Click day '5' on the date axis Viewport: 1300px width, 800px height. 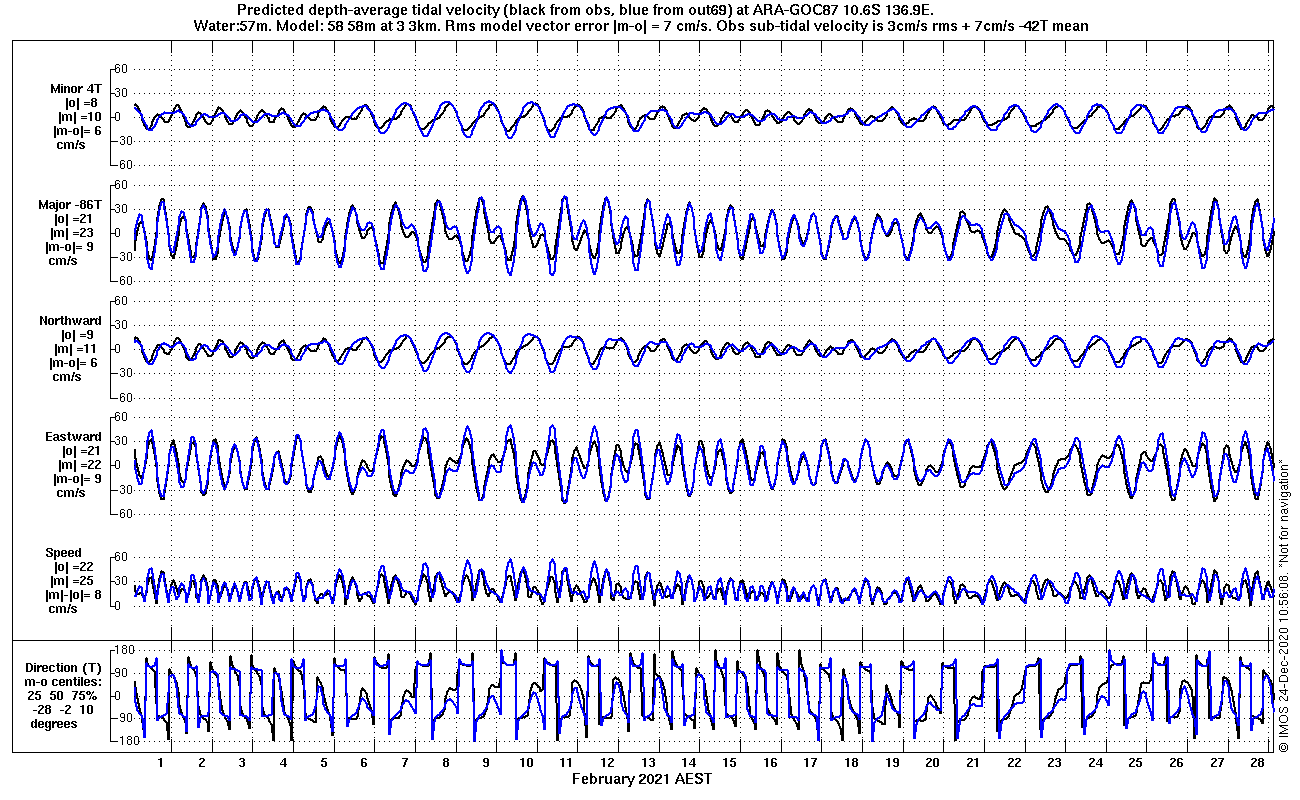[323, 763]
